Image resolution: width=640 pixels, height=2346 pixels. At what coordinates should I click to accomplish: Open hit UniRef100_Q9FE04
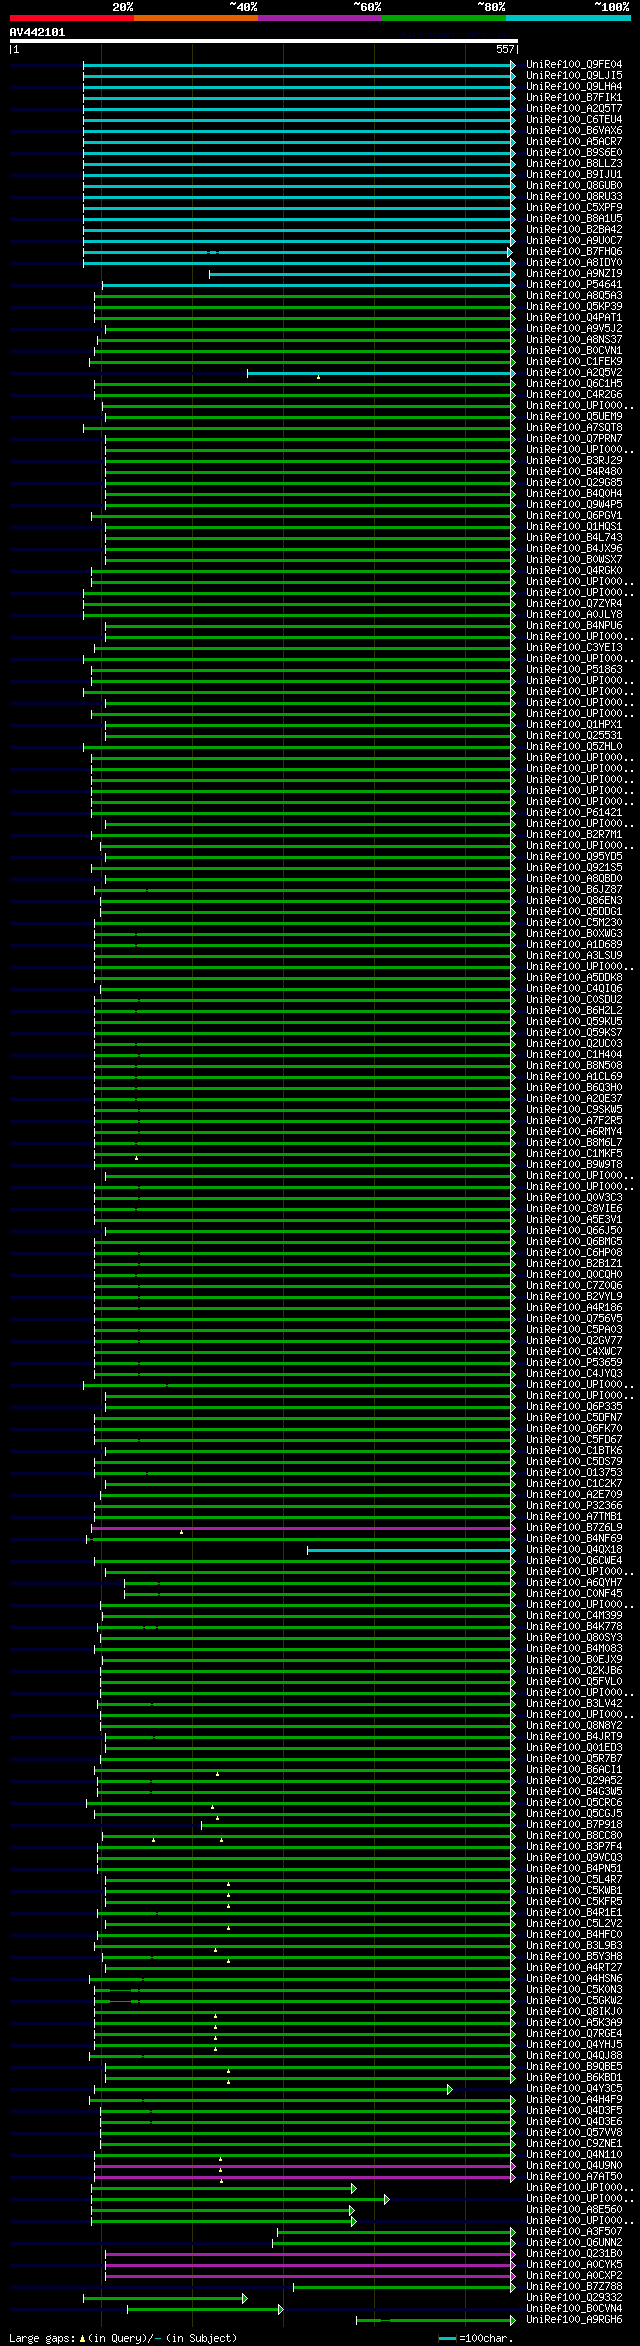coord(574,65)
